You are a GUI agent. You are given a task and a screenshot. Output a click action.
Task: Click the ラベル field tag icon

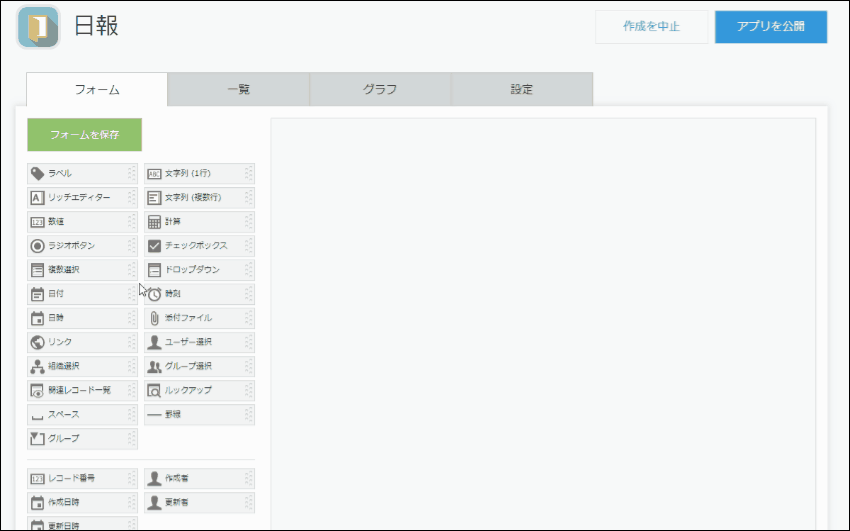tap(38, 174)
